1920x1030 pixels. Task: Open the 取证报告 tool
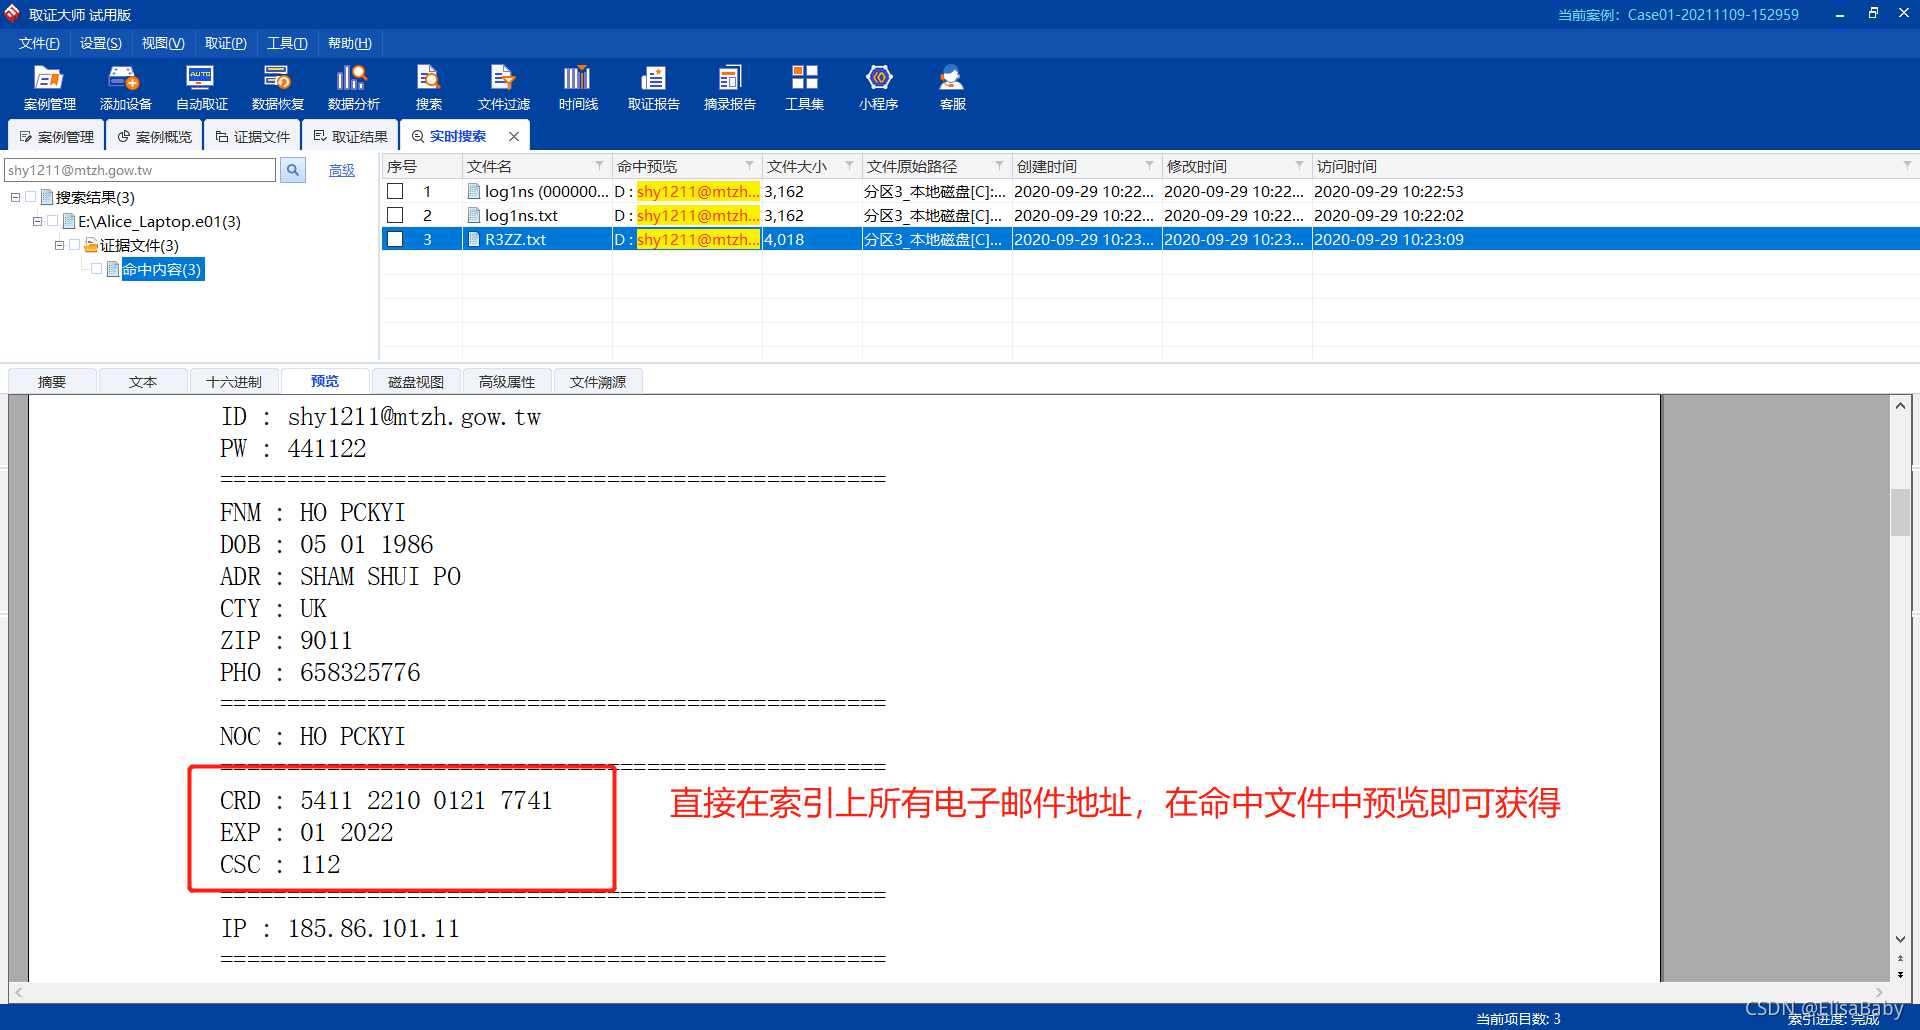point(653,88)
